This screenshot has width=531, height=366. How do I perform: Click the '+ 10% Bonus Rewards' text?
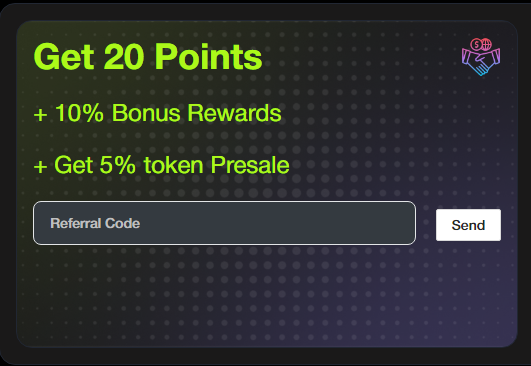point(157,113)
